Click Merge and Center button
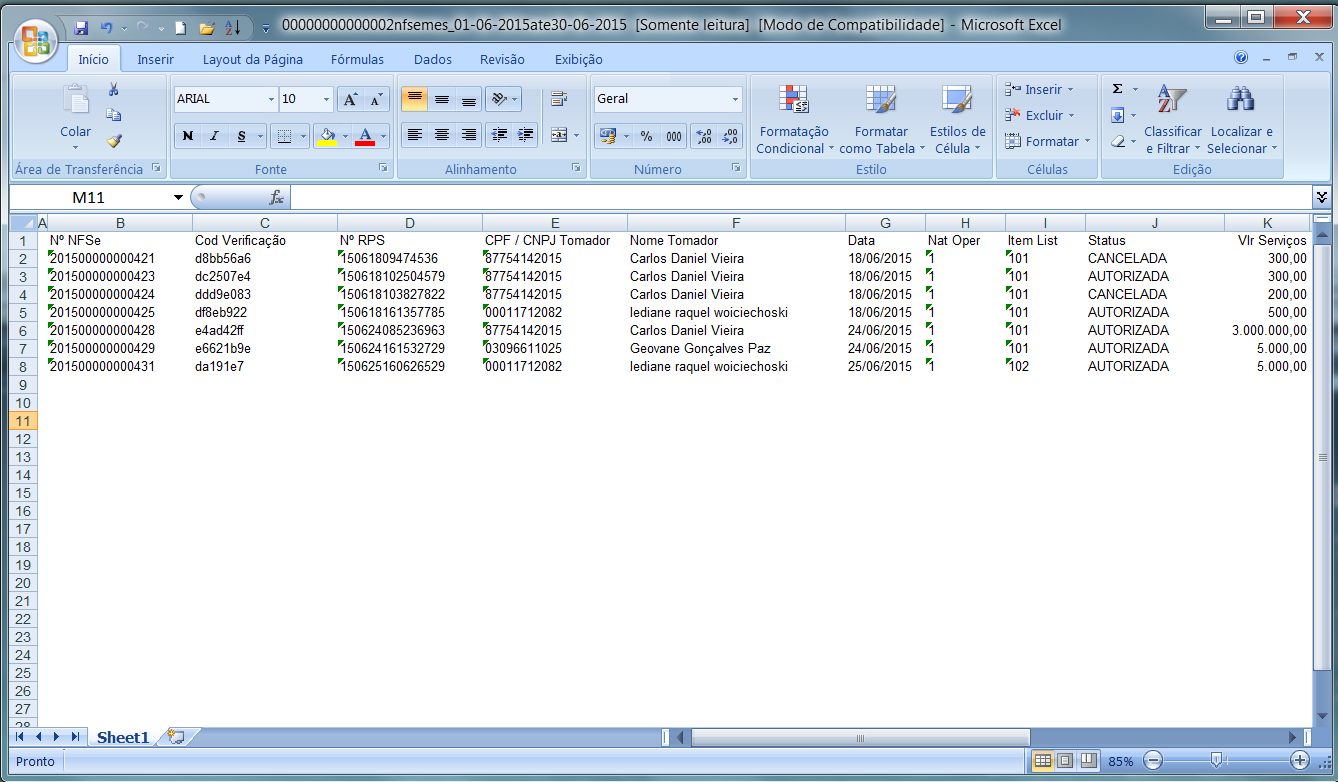This screenshot has height=782, width=1338. tap(559, 135)
